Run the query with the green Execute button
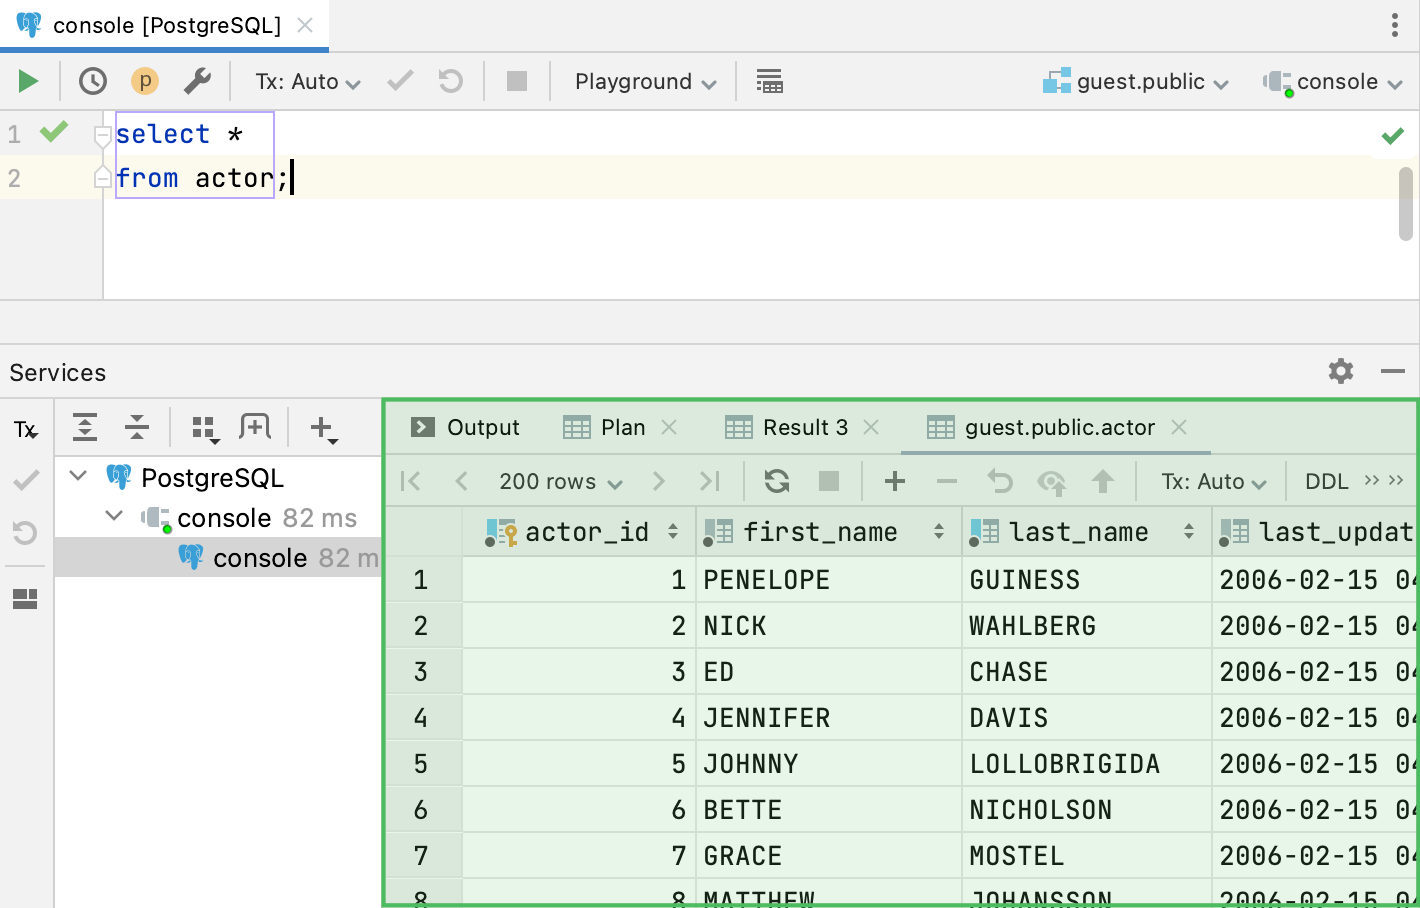This screenshot has height=908, width=1420. pos(28,81)
